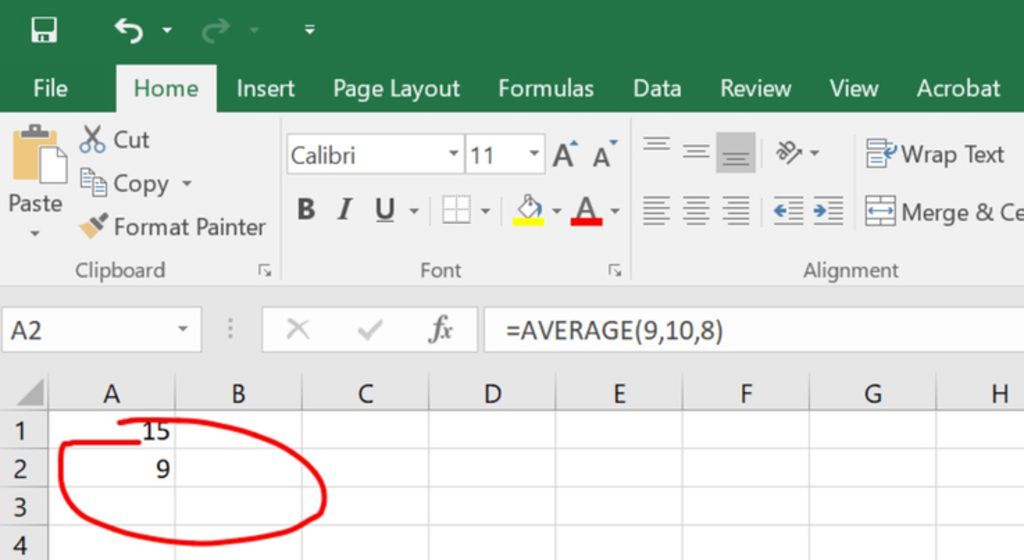Viewport: 1024px width, 560px height.
Task: Open the font name Calibri dropdown
Action: [x=453, y=155]
